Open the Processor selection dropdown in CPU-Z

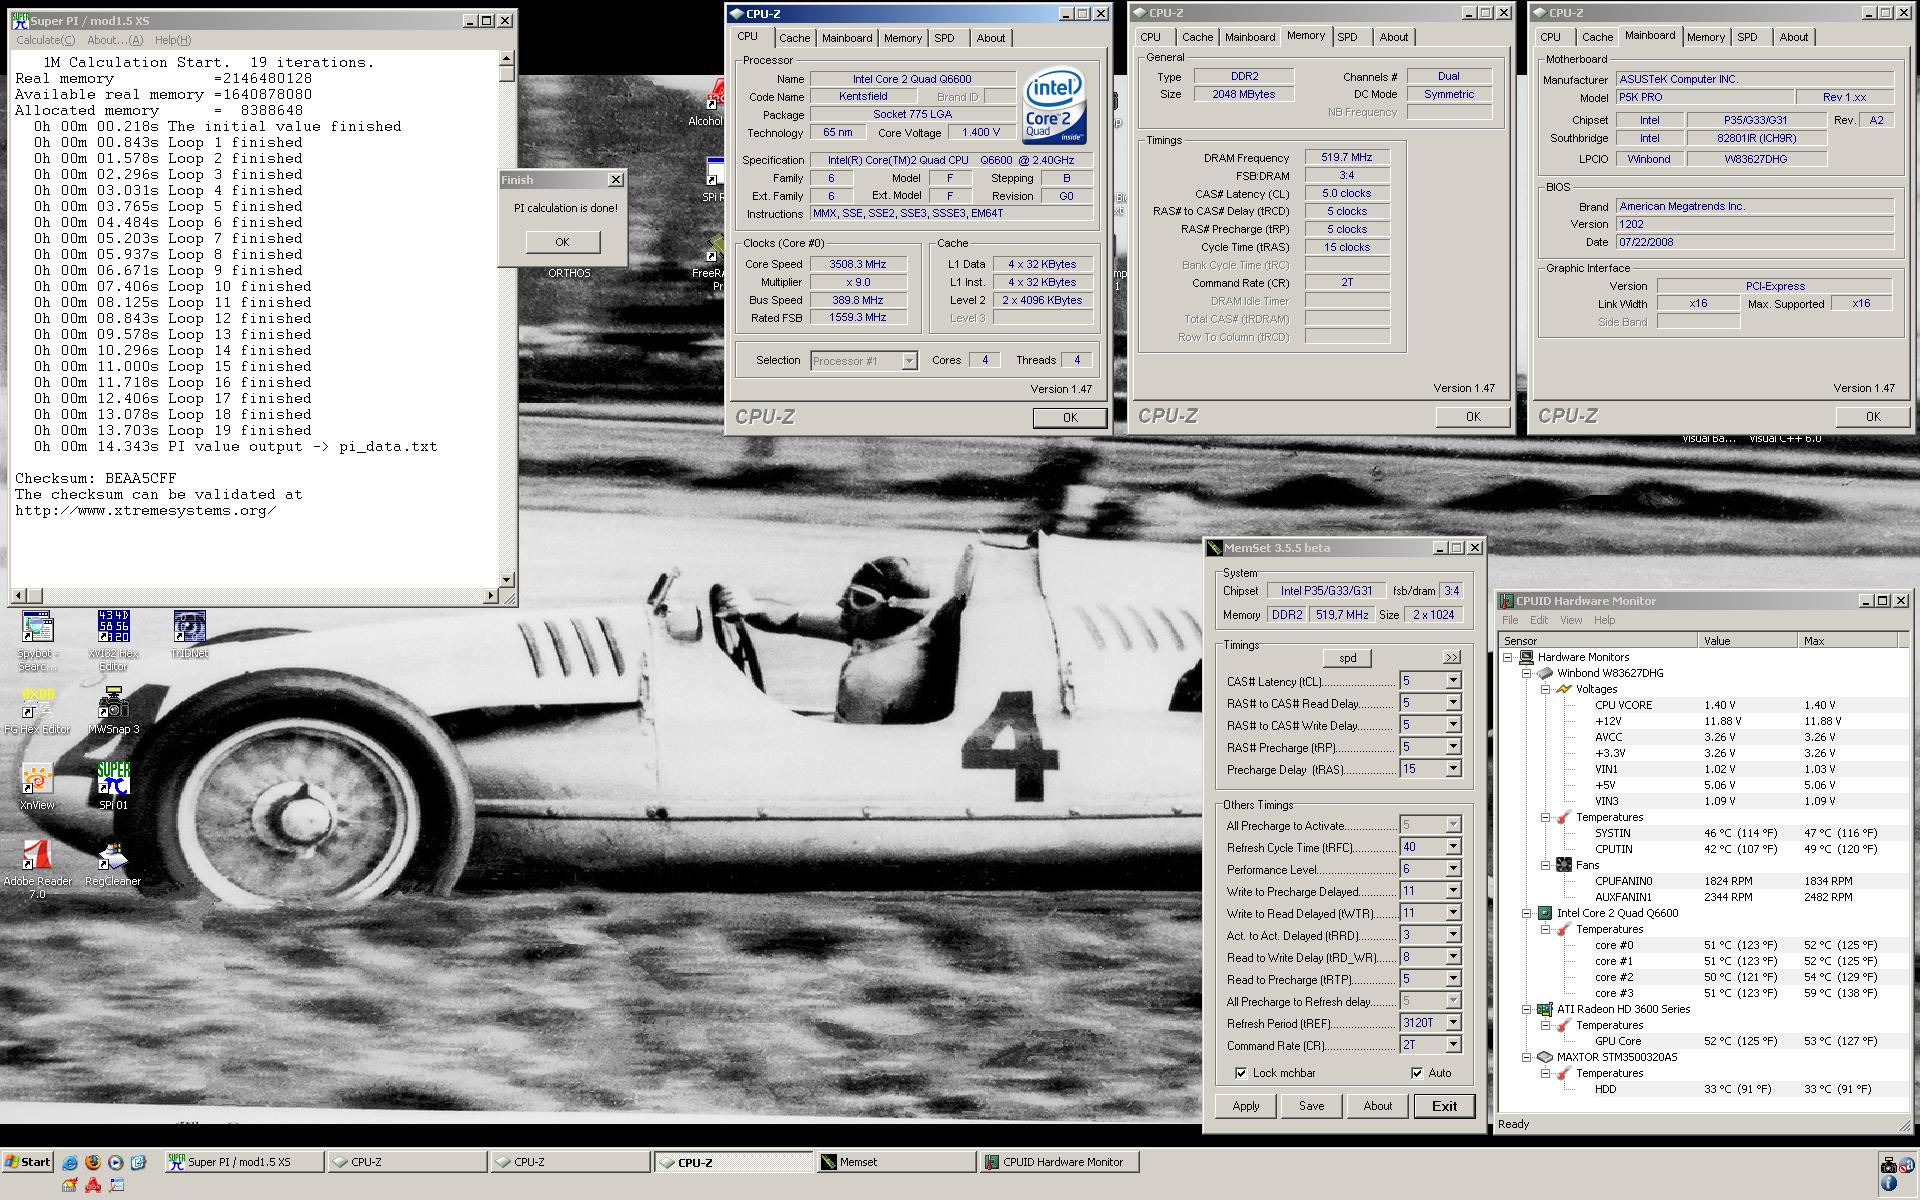(x=908, y=360)
